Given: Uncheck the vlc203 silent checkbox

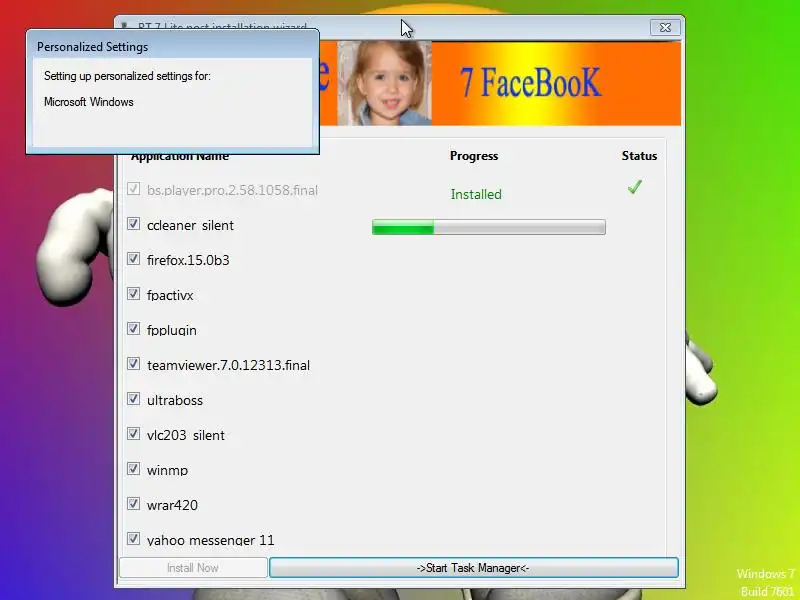Looking at the screenshot, I should click(x=134, y=434).
